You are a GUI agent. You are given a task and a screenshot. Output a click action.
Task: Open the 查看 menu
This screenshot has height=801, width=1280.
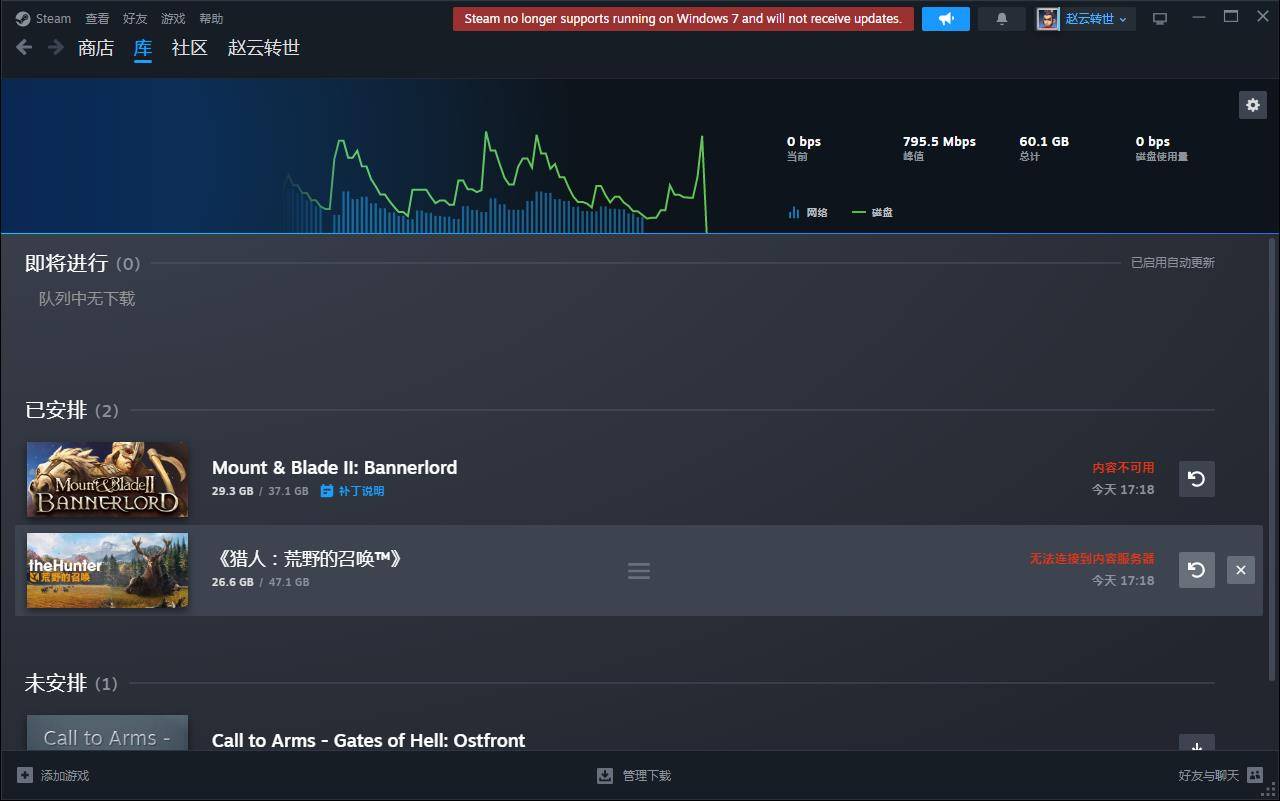pos(97,19)
